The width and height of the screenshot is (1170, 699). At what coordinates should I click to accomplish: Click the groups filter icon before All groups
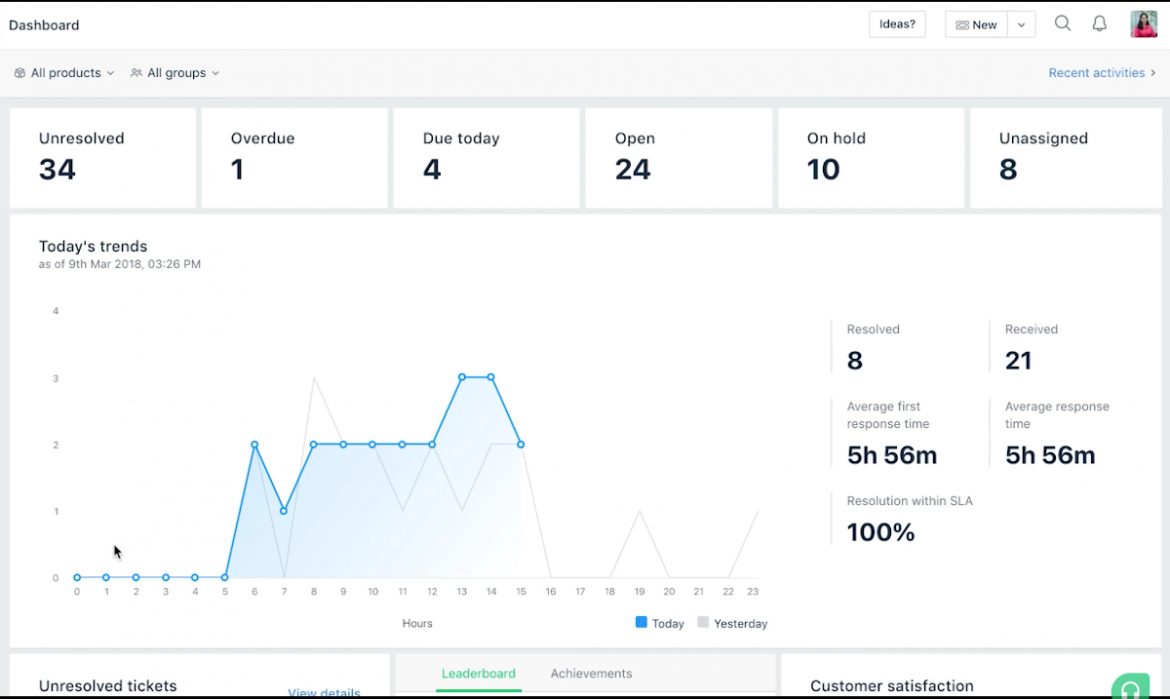pos(136,72)
